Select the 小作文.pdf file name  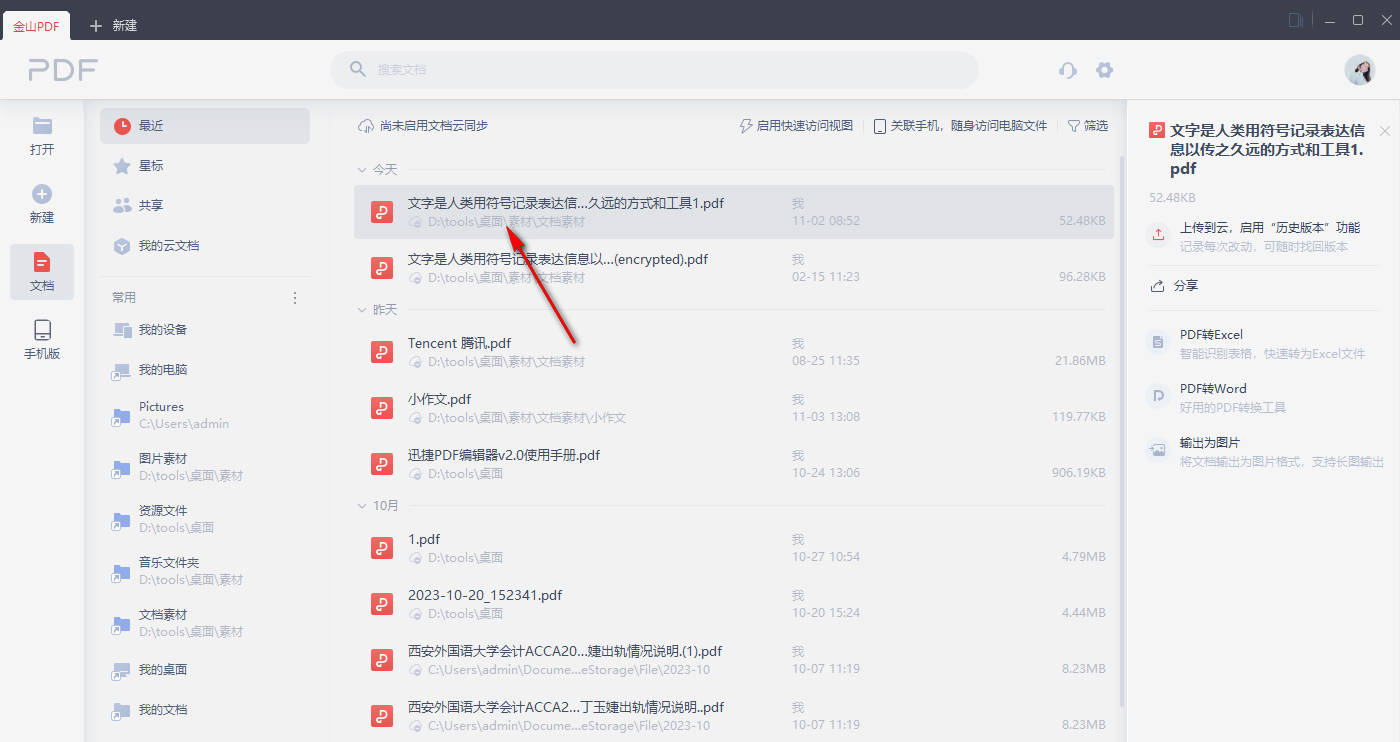coord(439,399)
